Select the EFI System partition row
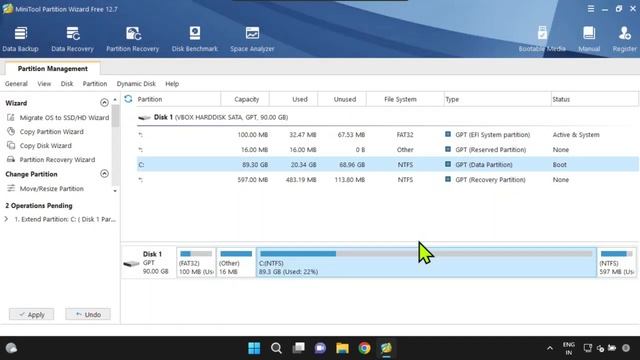Screen dimensions: 640x360 pyautogui.click(x=387, y=135)
